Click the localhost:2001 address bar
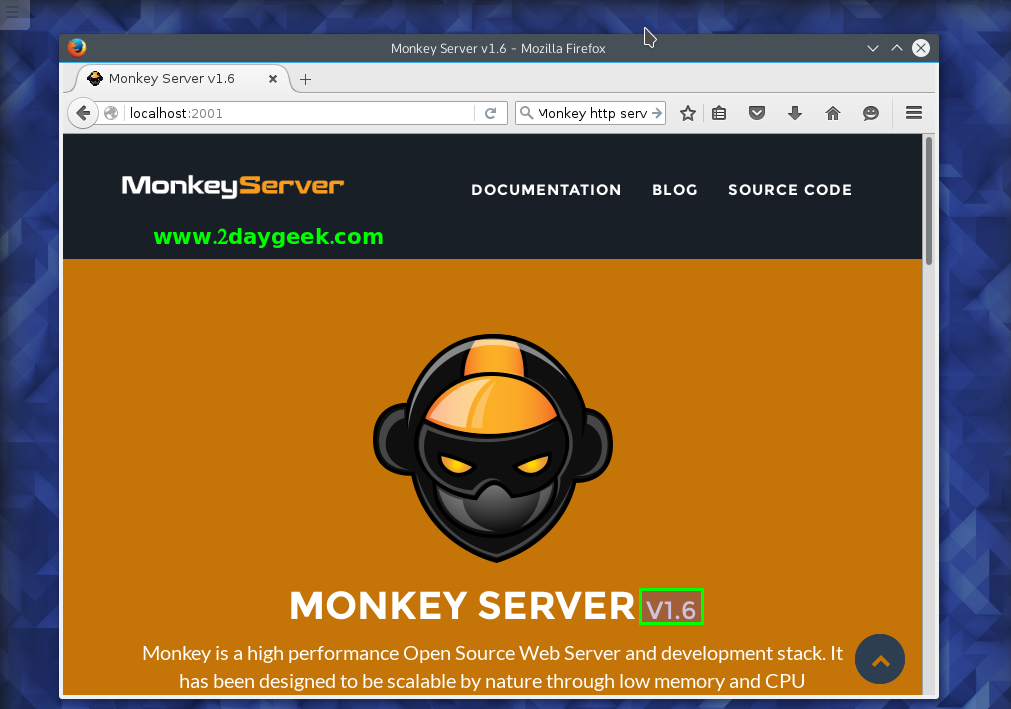The width and height of the screenshot is (1011, 709). (x=300, y=114)
